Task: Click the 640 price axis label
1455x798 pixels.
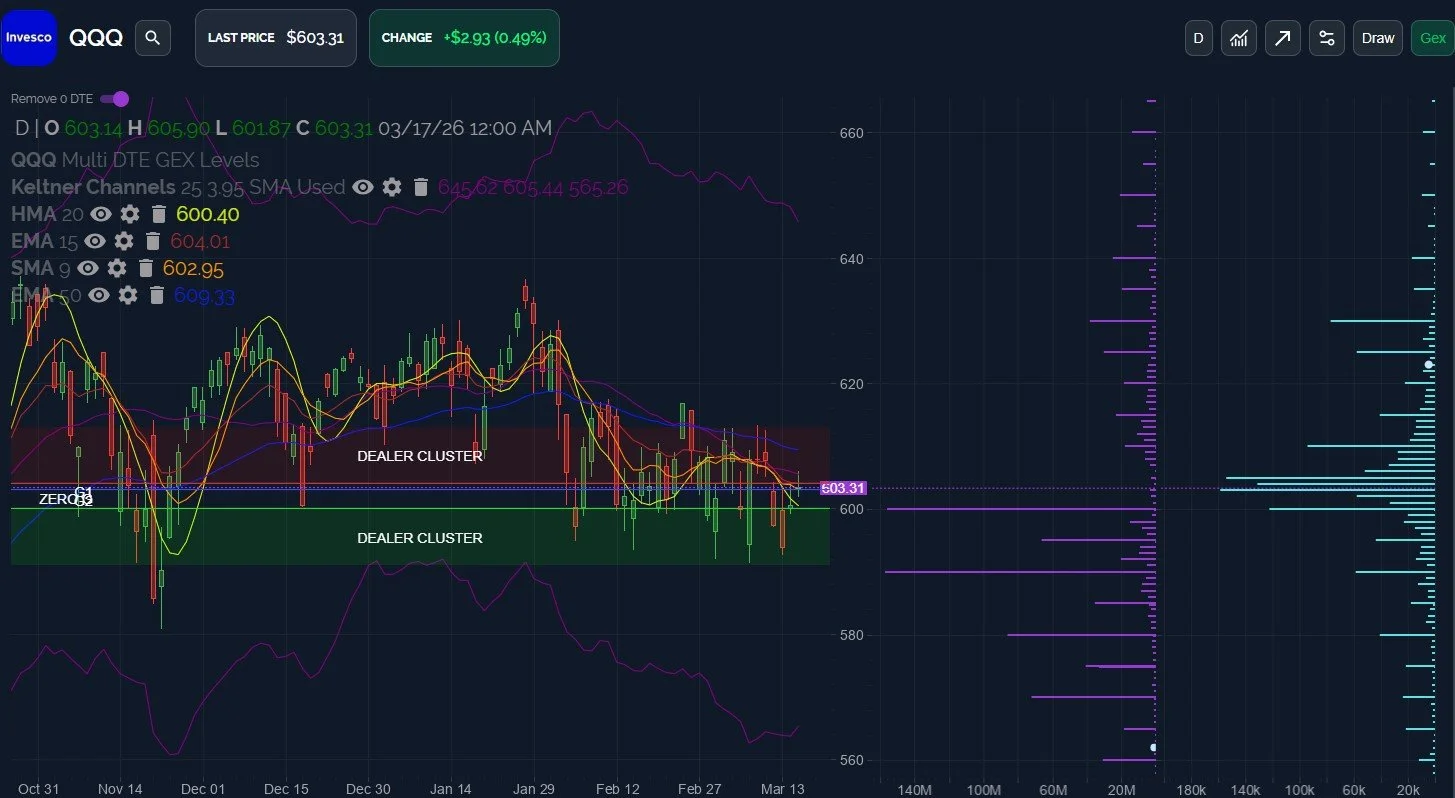Action: click(x=851, y=259)
